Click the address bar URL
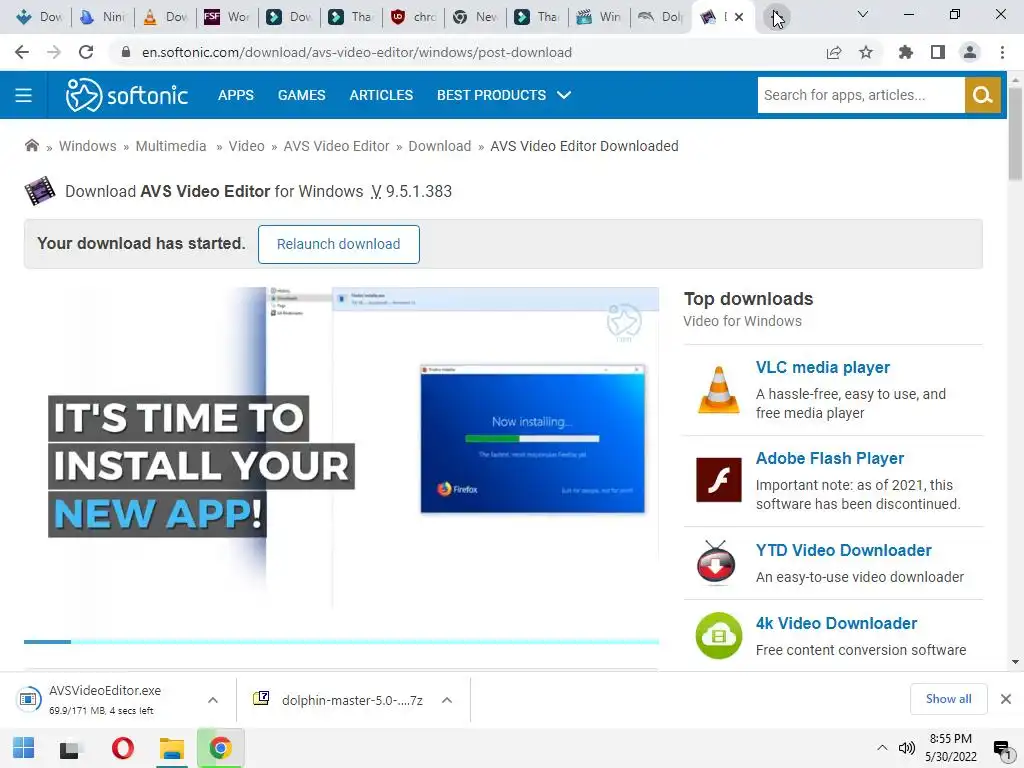 click(357, 52)
